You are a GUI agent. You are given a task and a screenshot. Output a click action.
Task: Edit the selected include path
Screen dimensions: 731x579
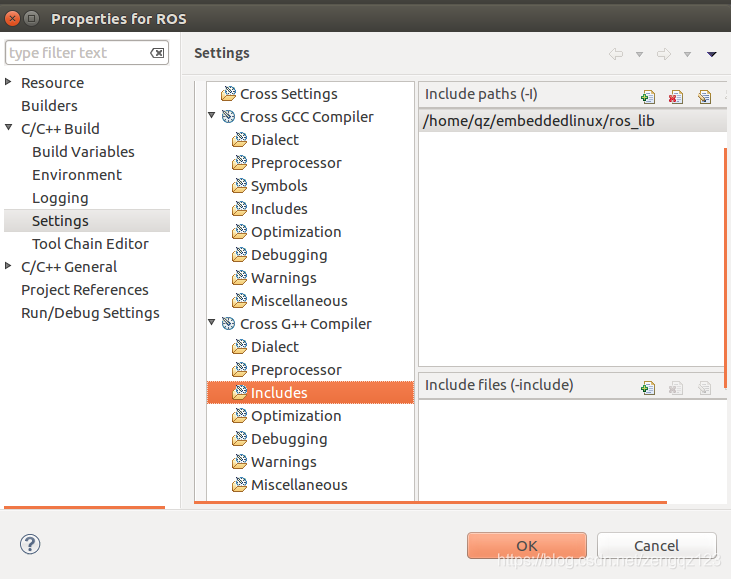[704, 96]
